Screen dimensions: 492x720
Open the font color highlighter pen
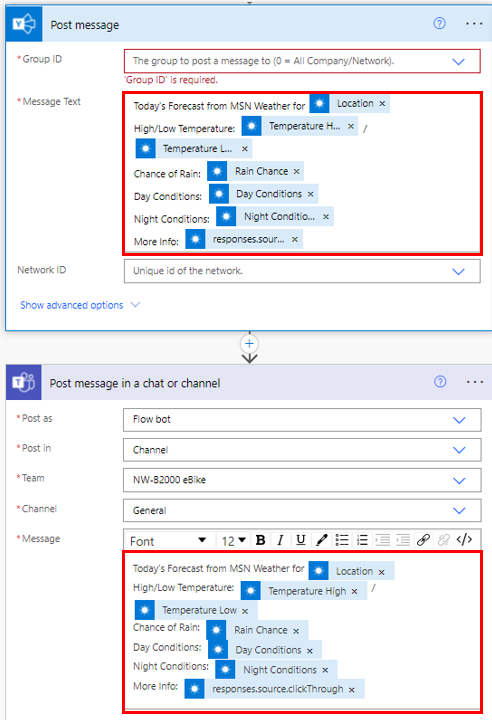(321, 540)
